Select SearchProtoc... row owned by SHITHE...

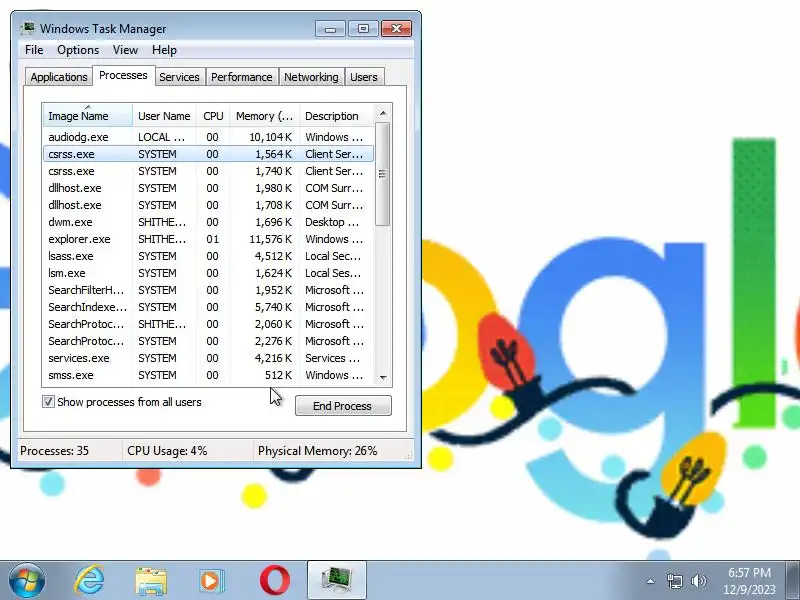pos(208,324)
